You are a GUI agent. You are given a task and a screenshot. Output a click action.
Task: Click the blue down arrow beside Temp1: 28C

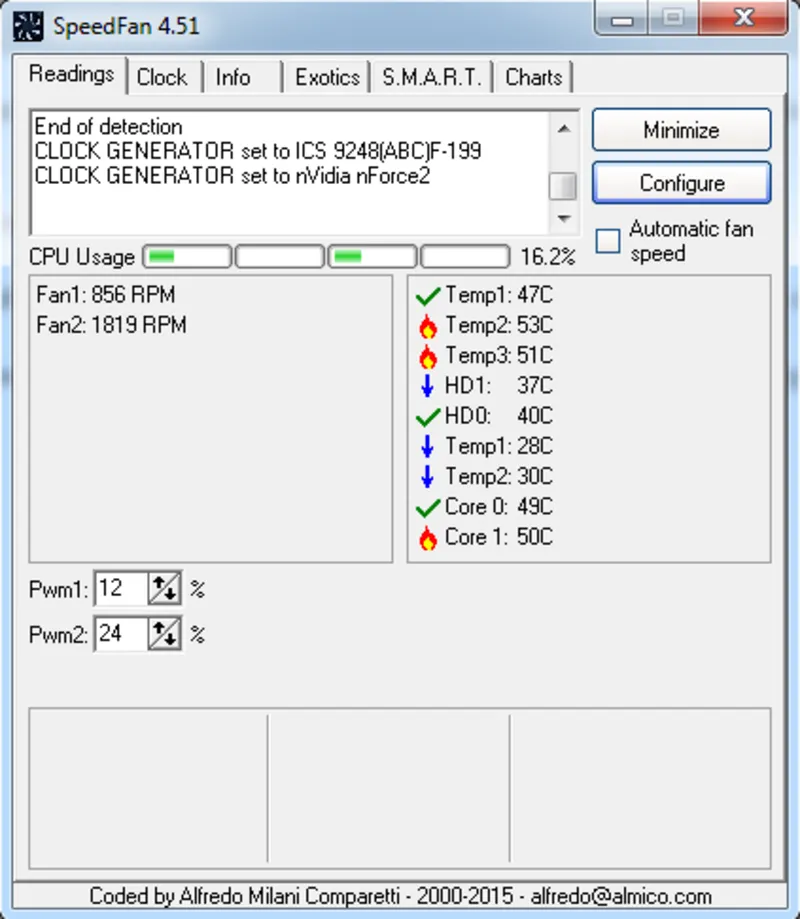pos(427,447)
